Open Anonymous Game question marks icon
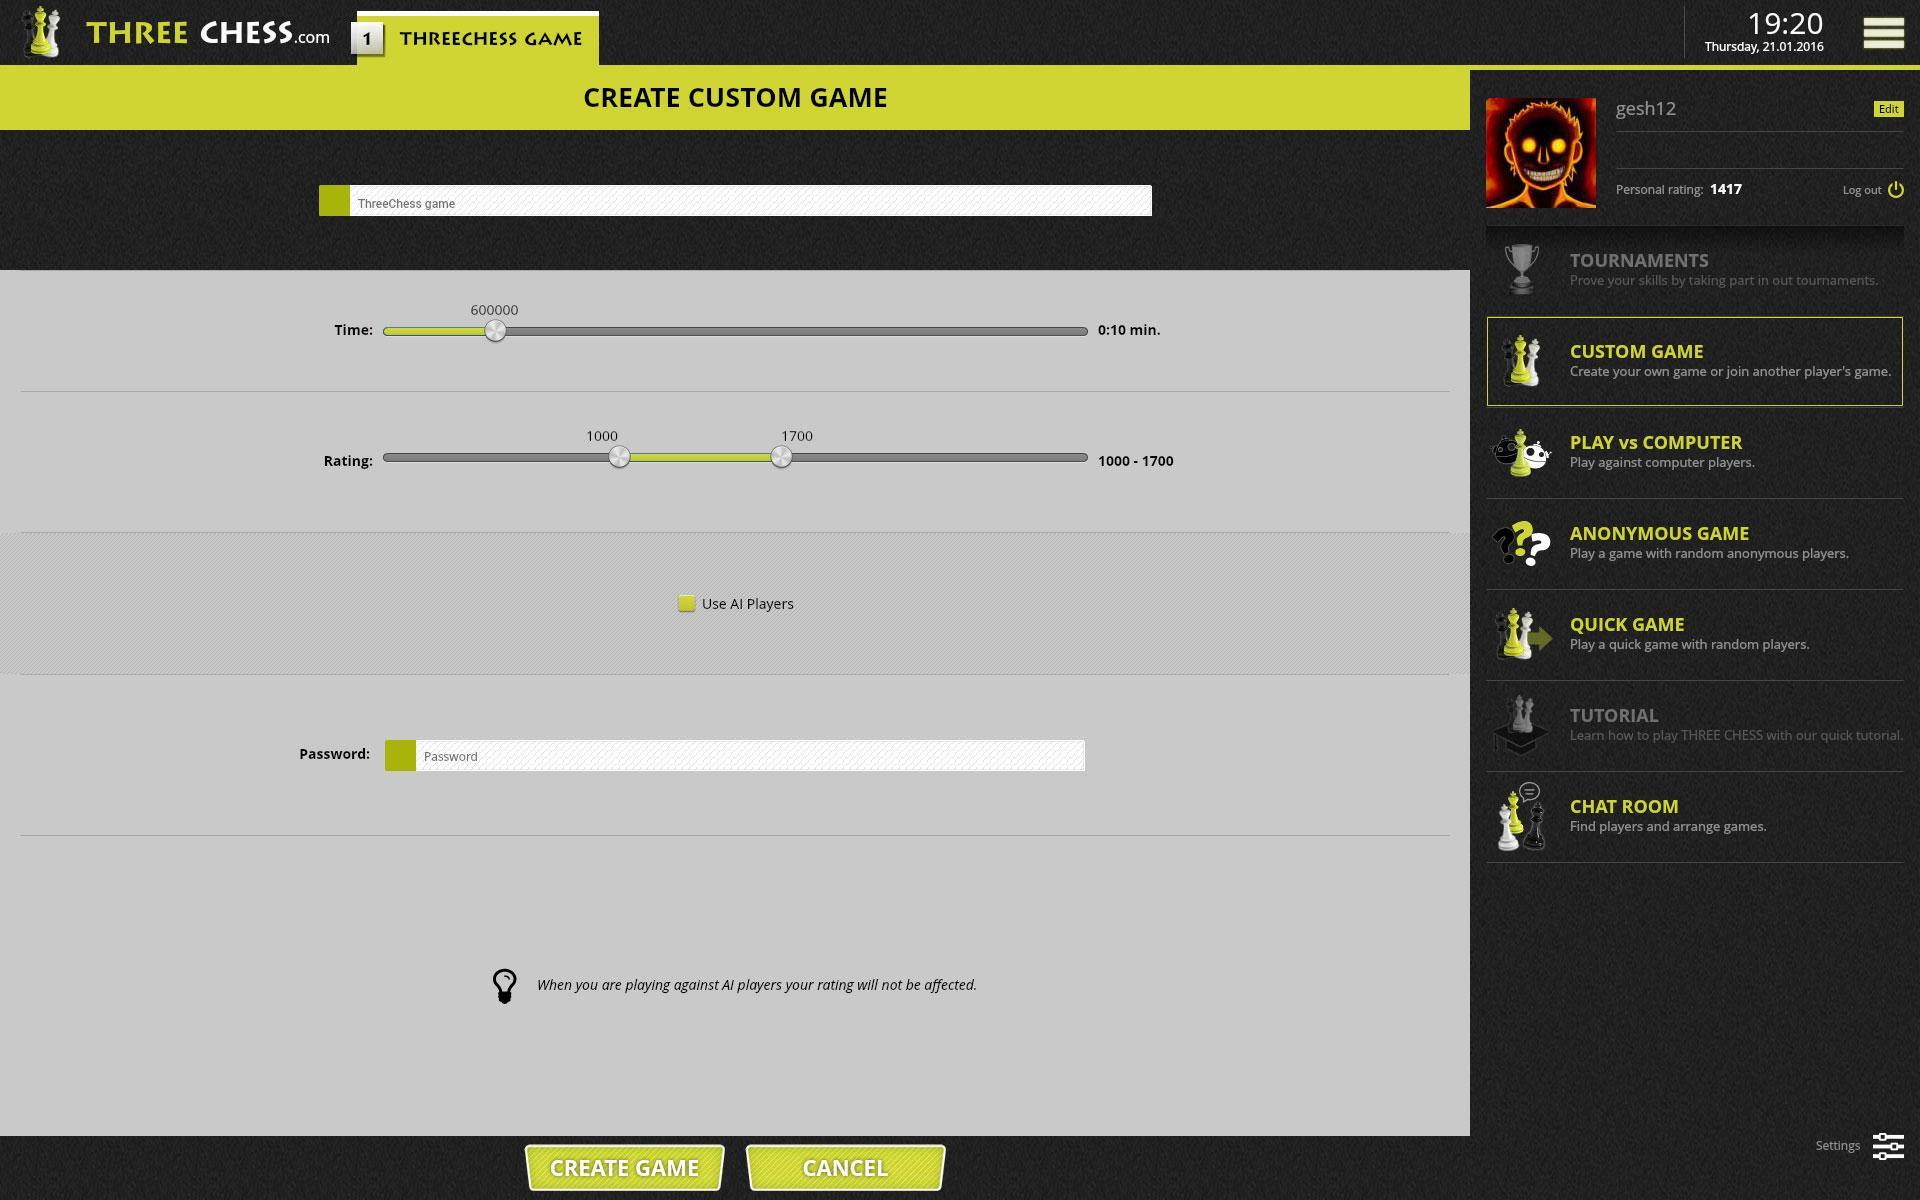 [x=1521, y=544]
